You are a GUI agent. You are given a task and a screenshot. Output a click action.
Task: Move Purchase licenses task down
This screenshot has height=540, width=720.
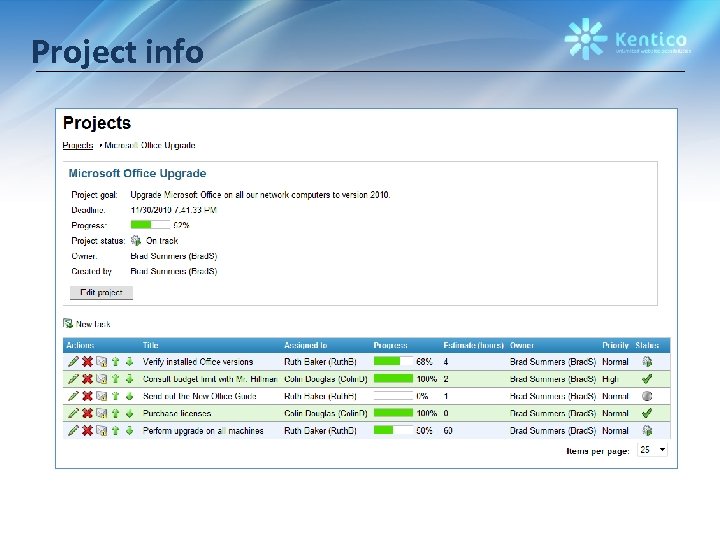click(129, 413)
